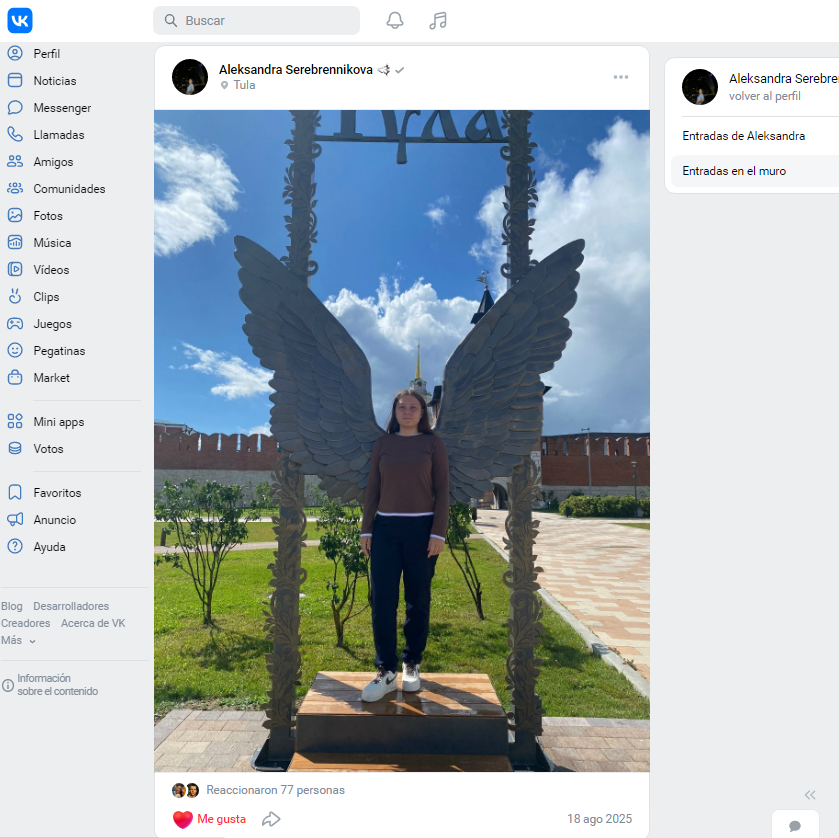
Task: Click the Mini apps grid icon
Action: click(x=15, y=422)
